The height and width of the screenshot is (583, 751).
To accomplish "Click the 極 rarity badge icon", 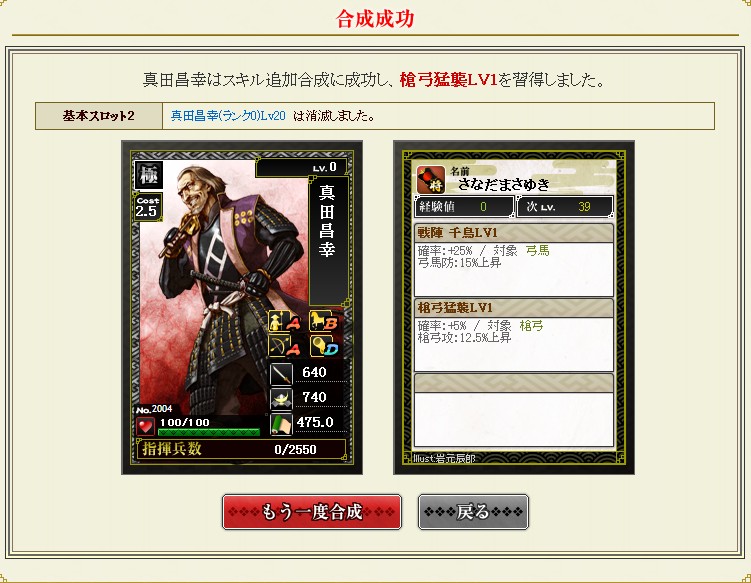I will pos(149,175).
